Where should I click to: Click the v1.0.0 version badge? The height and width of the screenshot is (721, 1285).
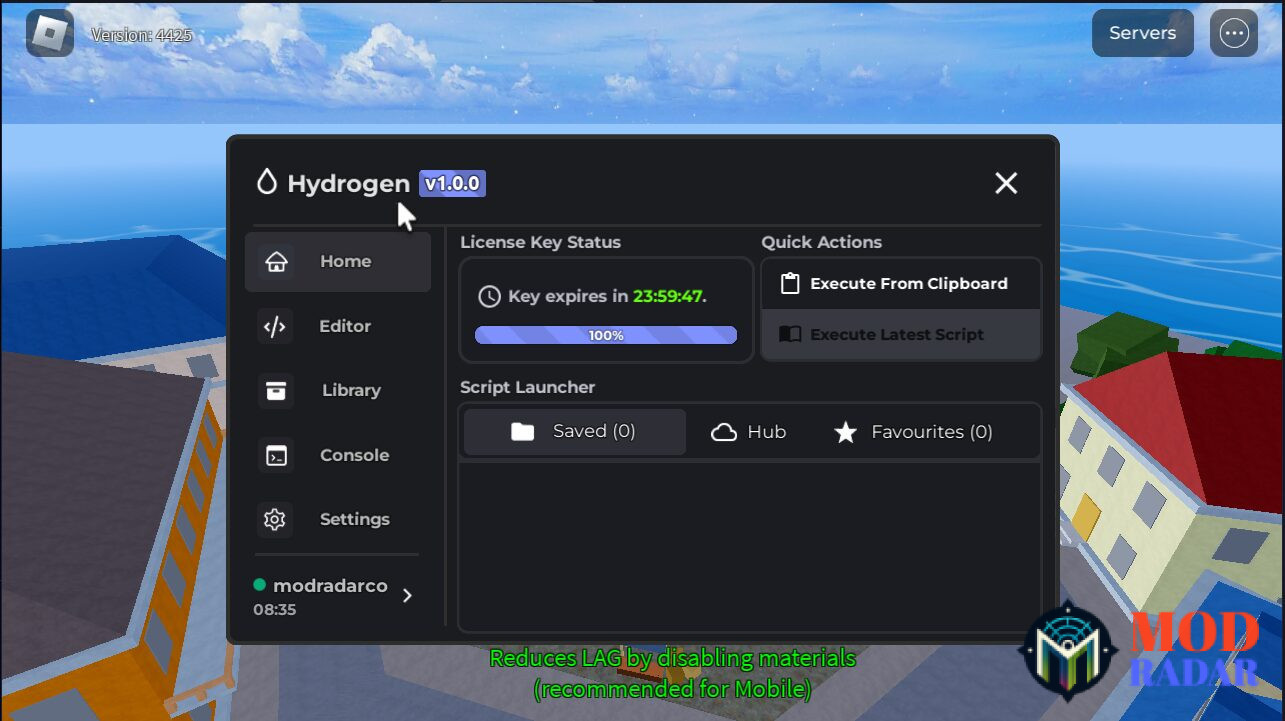tap(452, 183)
